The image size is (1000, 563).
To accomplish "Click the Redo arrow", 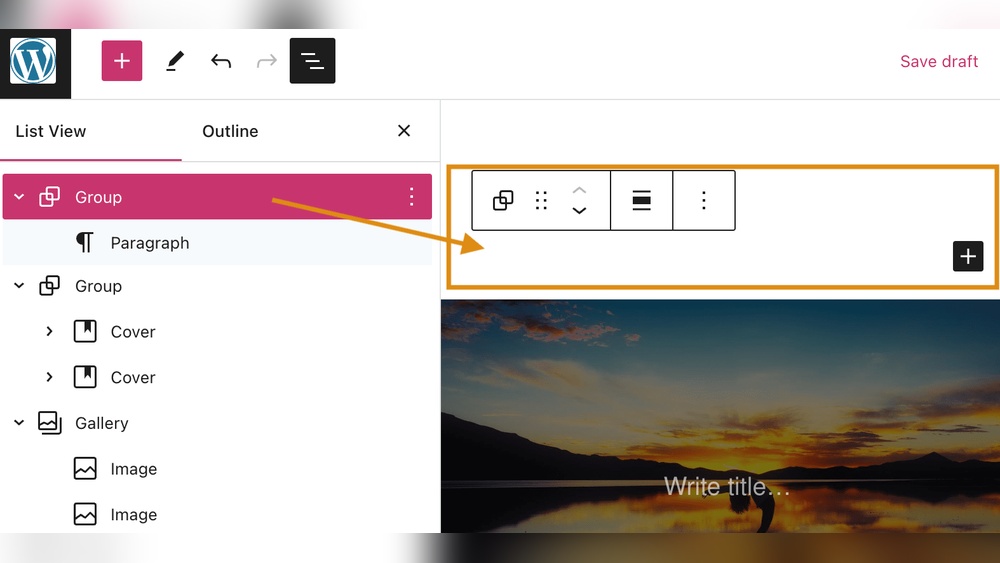I will [x=267, y=61].
